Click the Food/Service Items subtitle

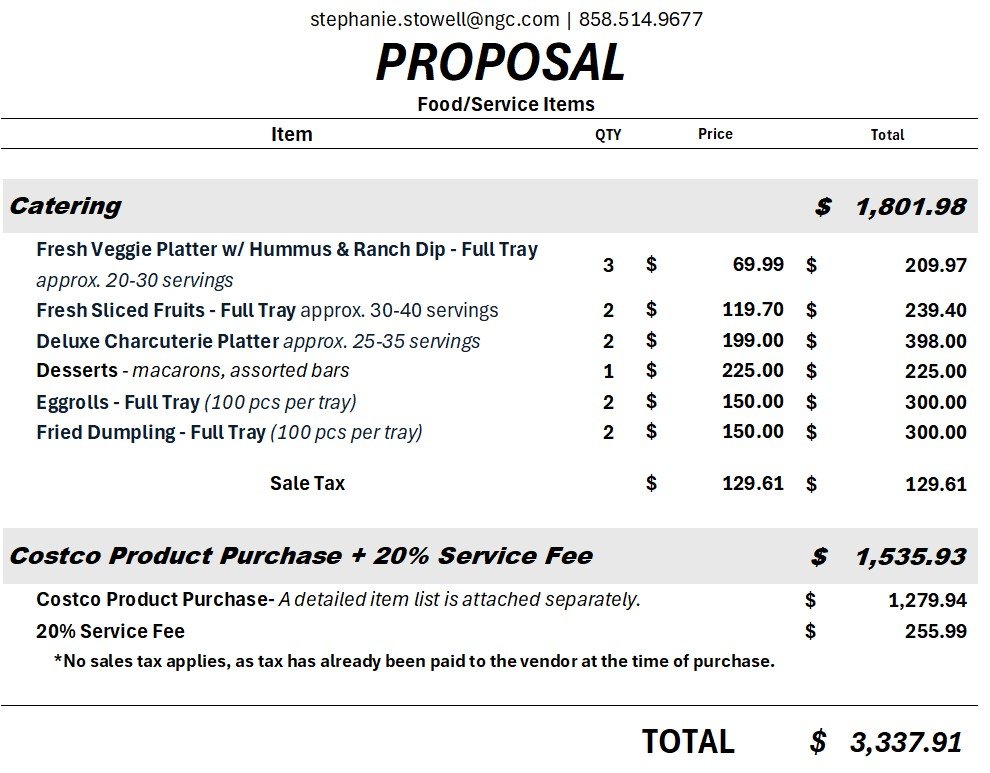pos(506,104)
